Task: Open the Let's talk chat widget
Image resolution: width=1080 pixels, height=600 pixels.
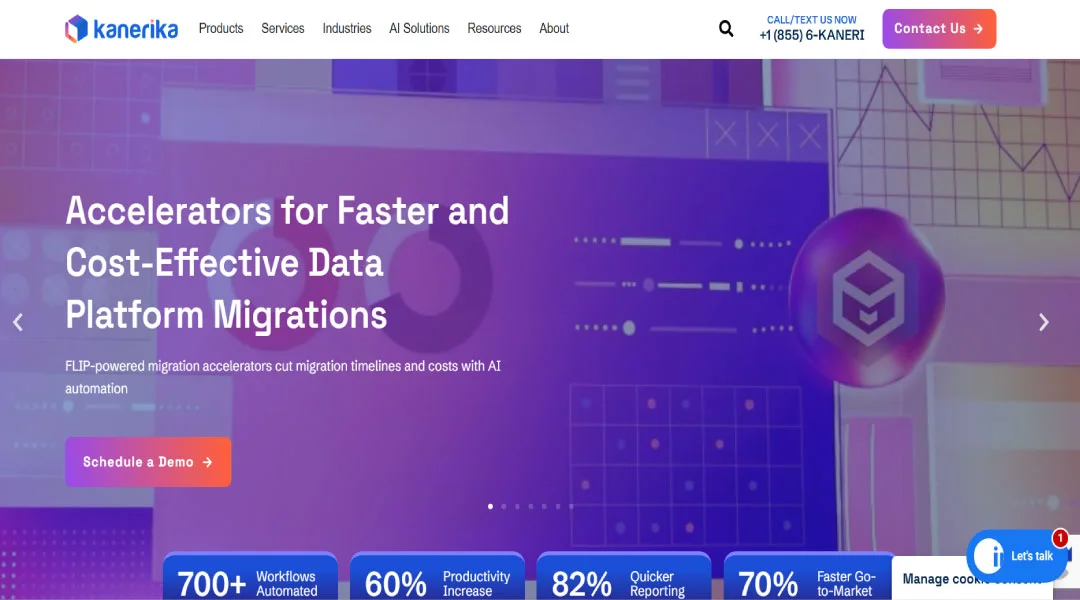Action: point(1017,556)
